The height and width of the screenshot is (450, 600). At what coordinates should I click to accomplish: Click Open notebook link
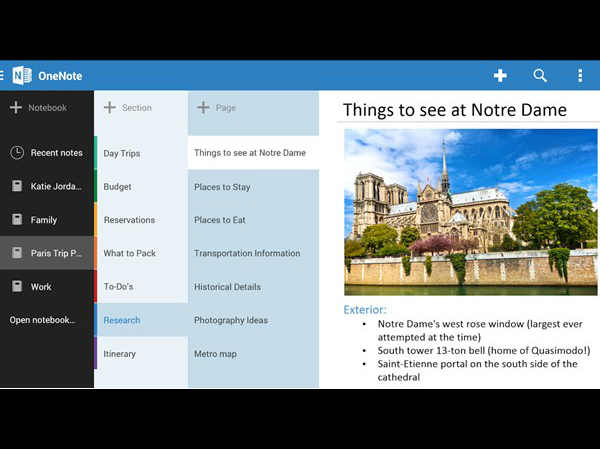click(x=42, y=320)
